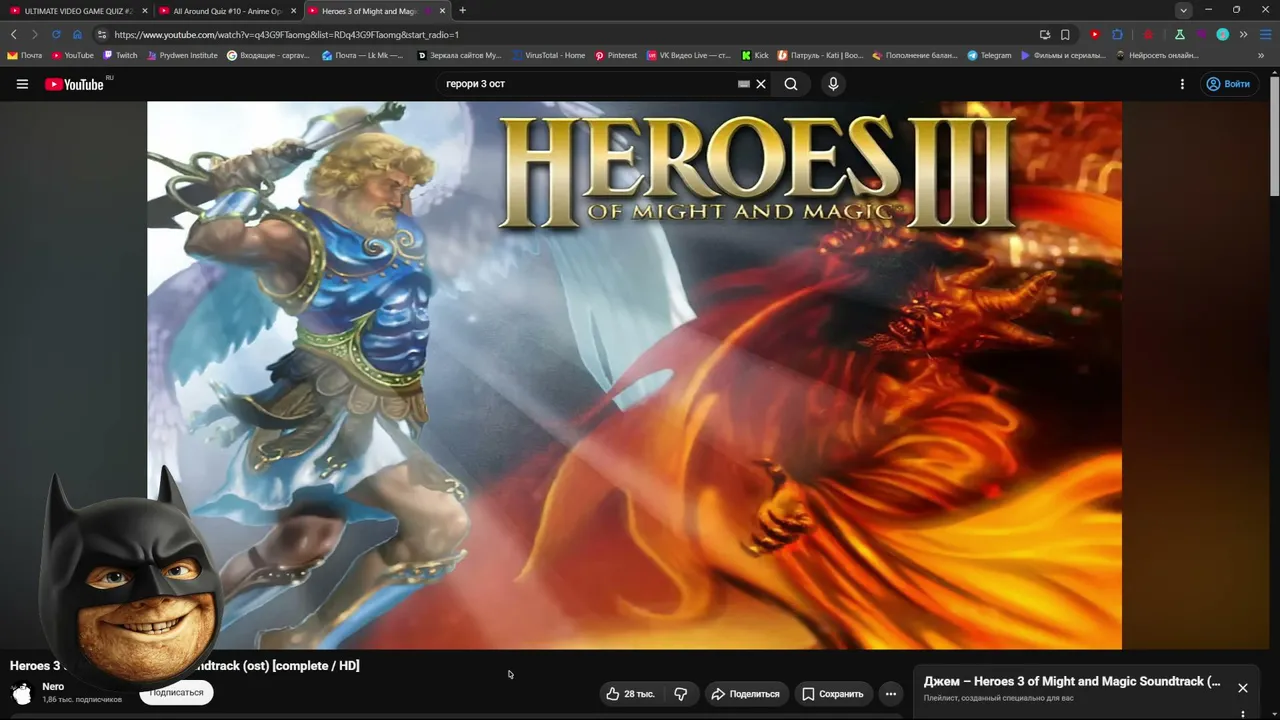The width and height of the screenshot is (1280, 720).
Task: Open the browser home page
Action: (x=77, y=34)
